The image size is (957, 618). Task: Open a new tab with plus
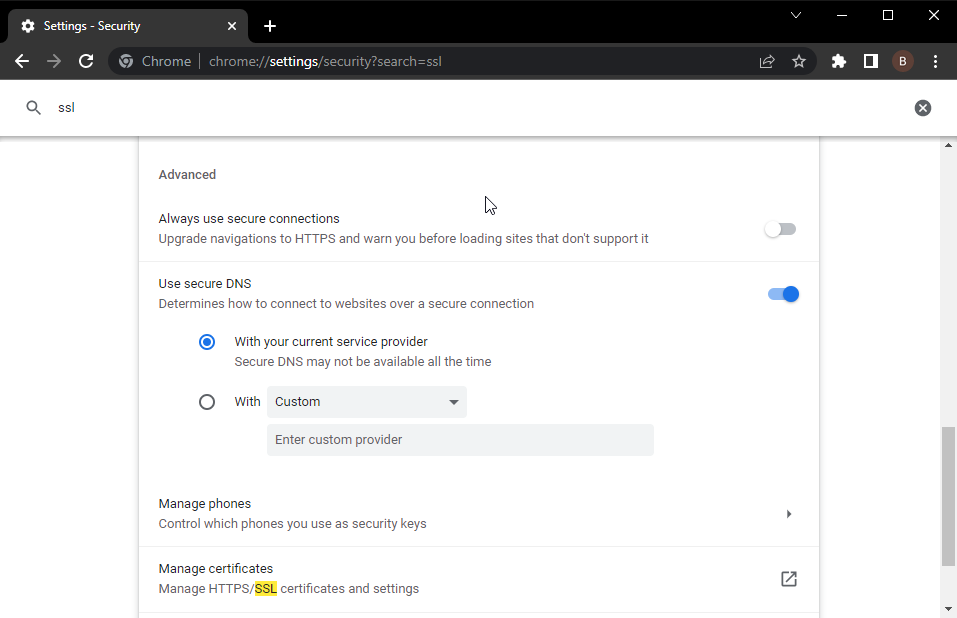tap(270, 26)
